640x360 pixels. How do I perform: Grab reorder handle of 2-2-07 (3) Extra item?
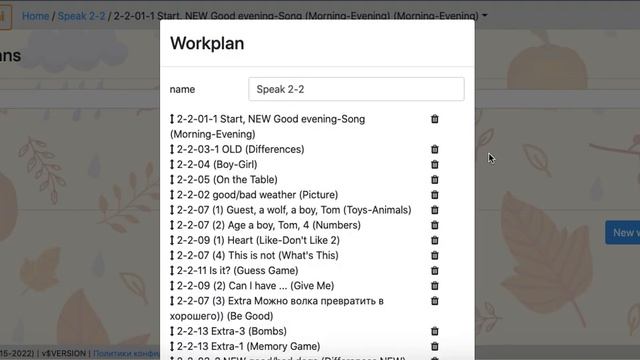pos(172,301)
